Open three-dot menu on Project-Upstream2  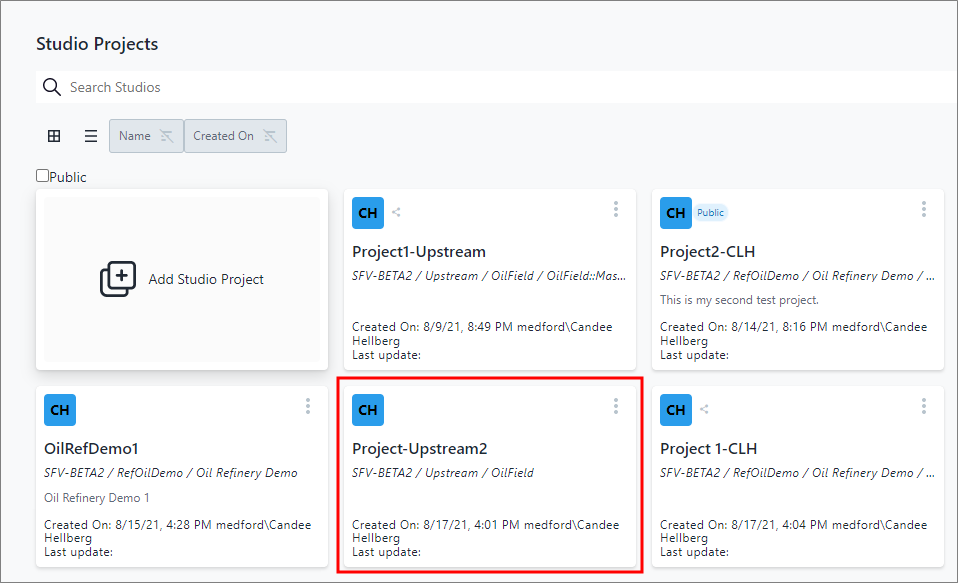tap(616, 406)
